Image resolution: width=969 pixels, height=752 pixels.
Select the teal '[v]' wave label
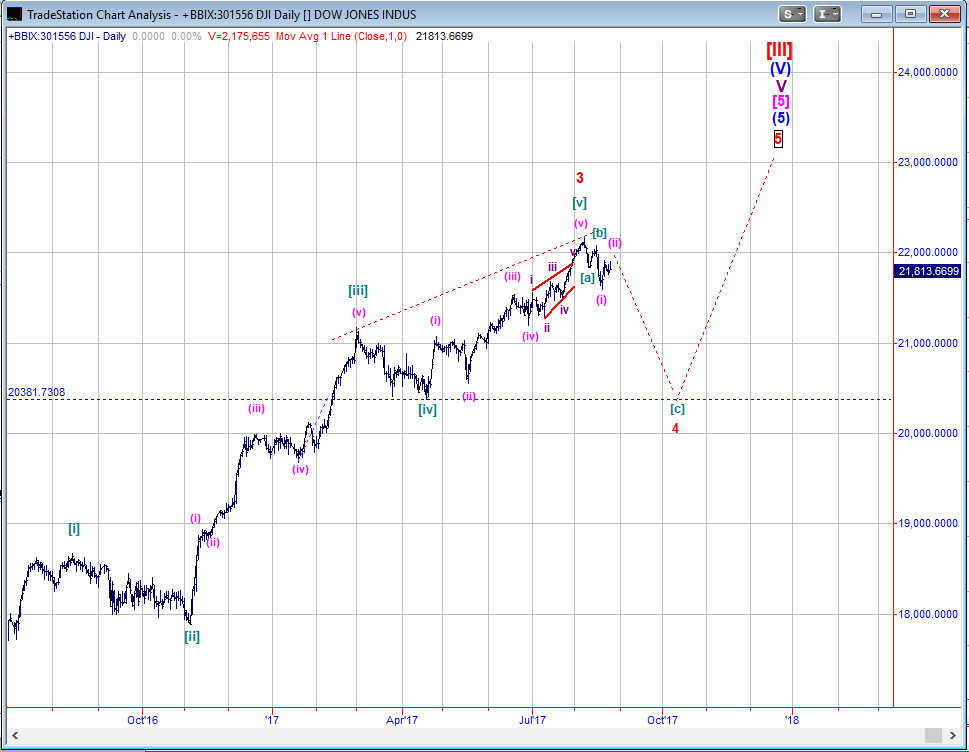tap(579, 203)
